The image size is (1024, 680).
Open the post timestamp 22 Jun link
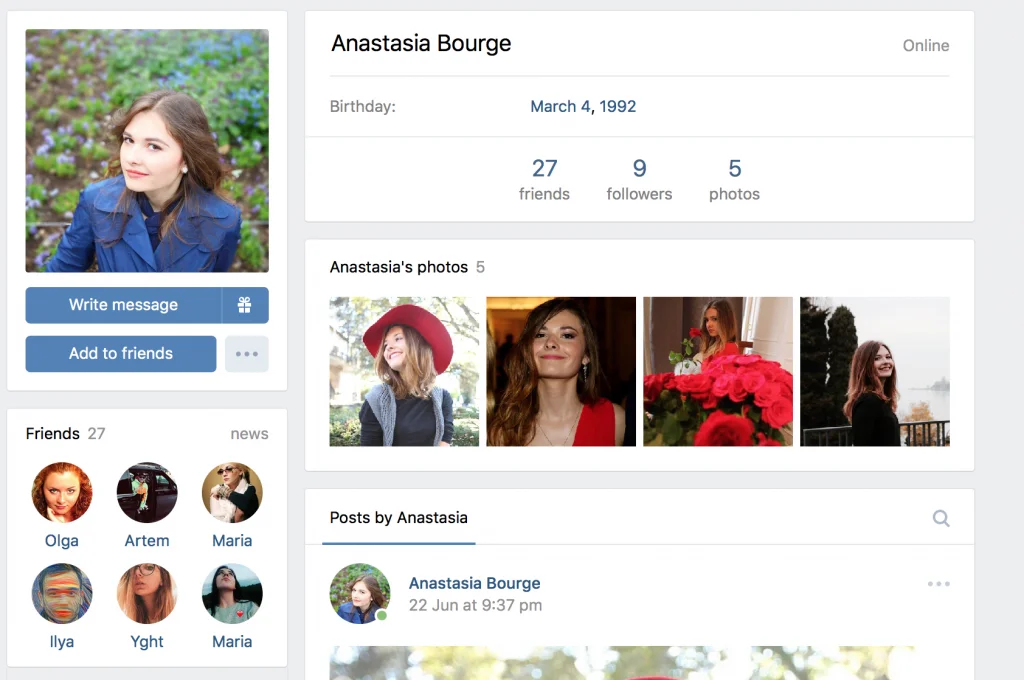pos(475,606)
